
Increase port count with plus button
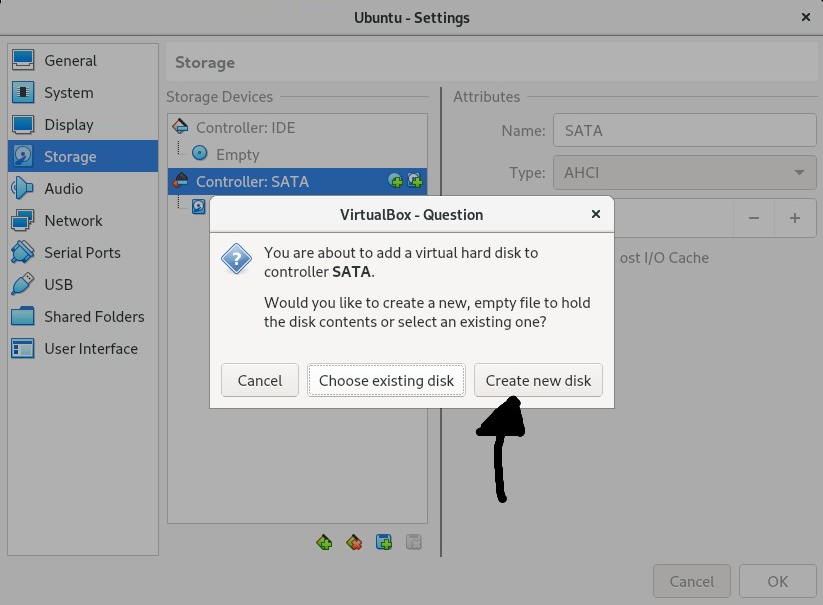(795, 218)
